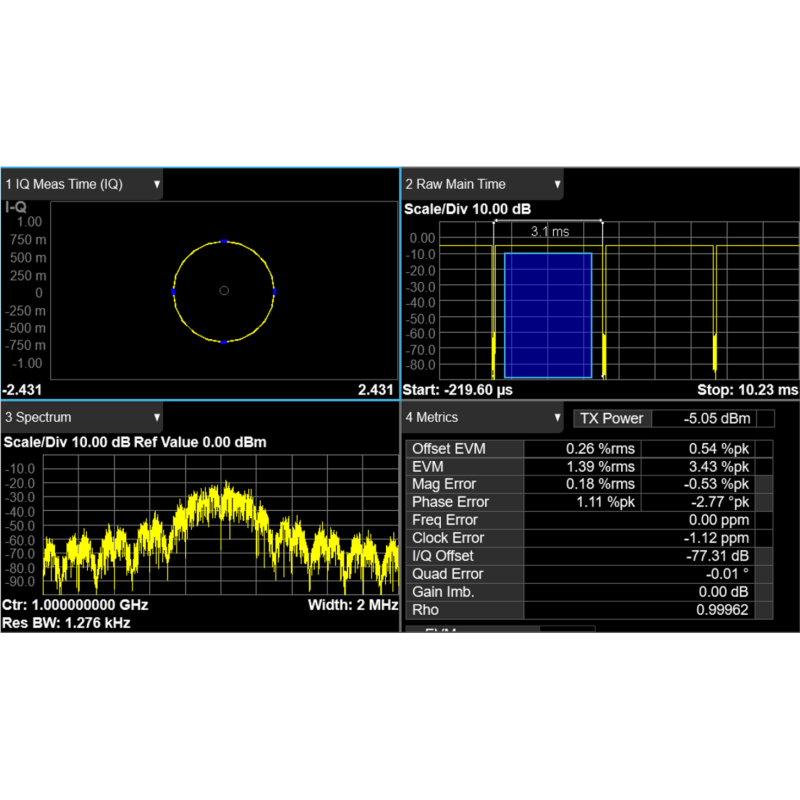The image size is (800, 800).
Task: Select the 3.1 ms time marker label
Action: (548, 232)
